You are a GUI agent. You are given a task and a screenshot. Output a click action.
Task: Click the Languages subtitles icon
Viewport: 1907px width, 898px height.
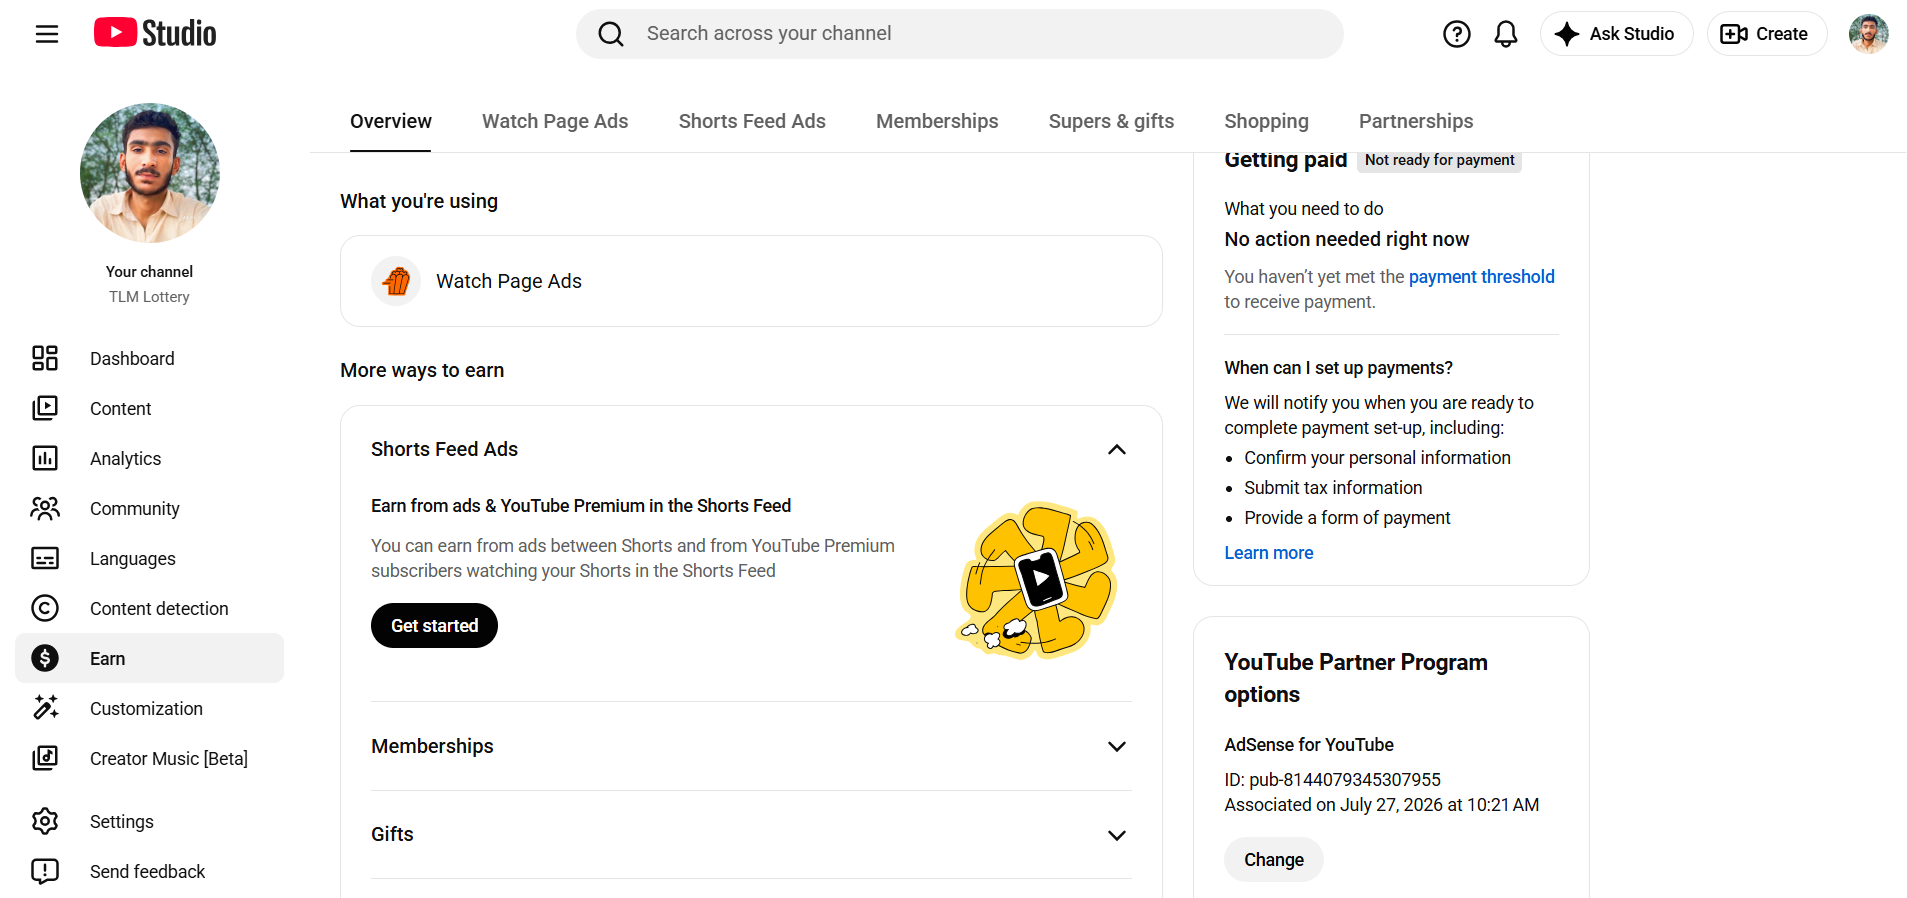[x=45, y=558]
